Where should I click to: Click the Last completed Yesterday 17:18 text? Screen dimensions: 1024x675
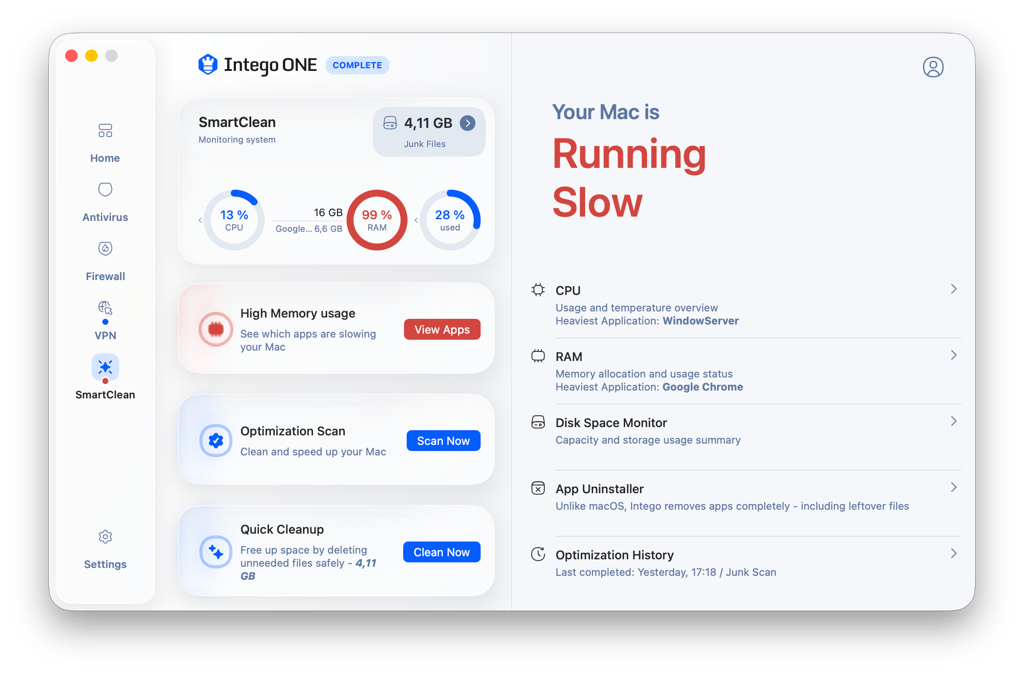click(665, 572)
